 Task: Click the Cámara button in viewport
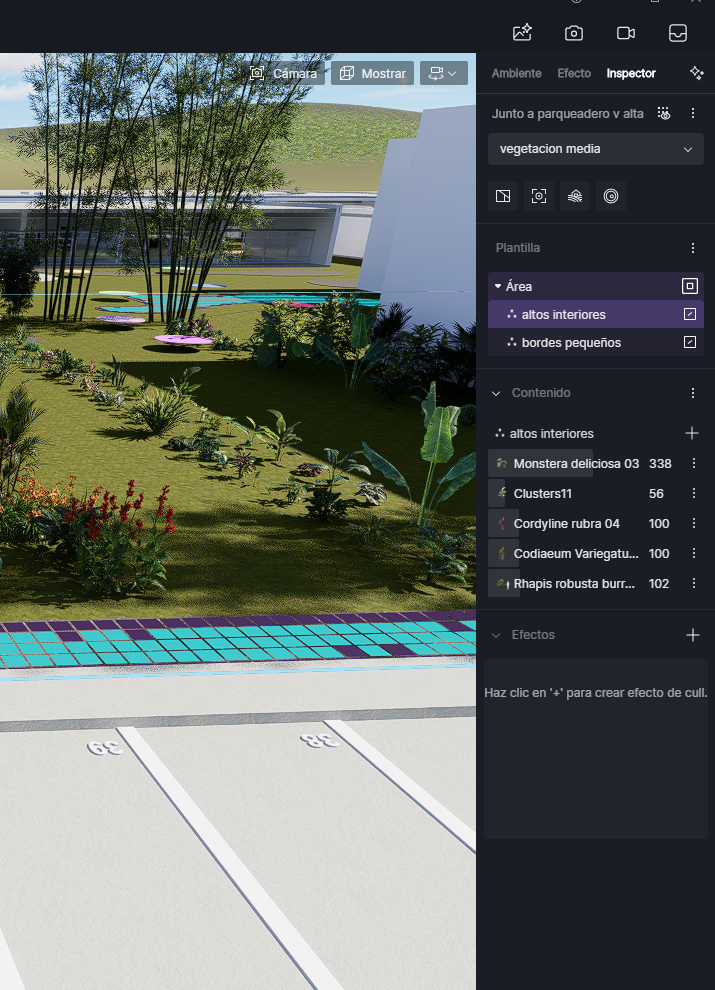pos(283,73)
